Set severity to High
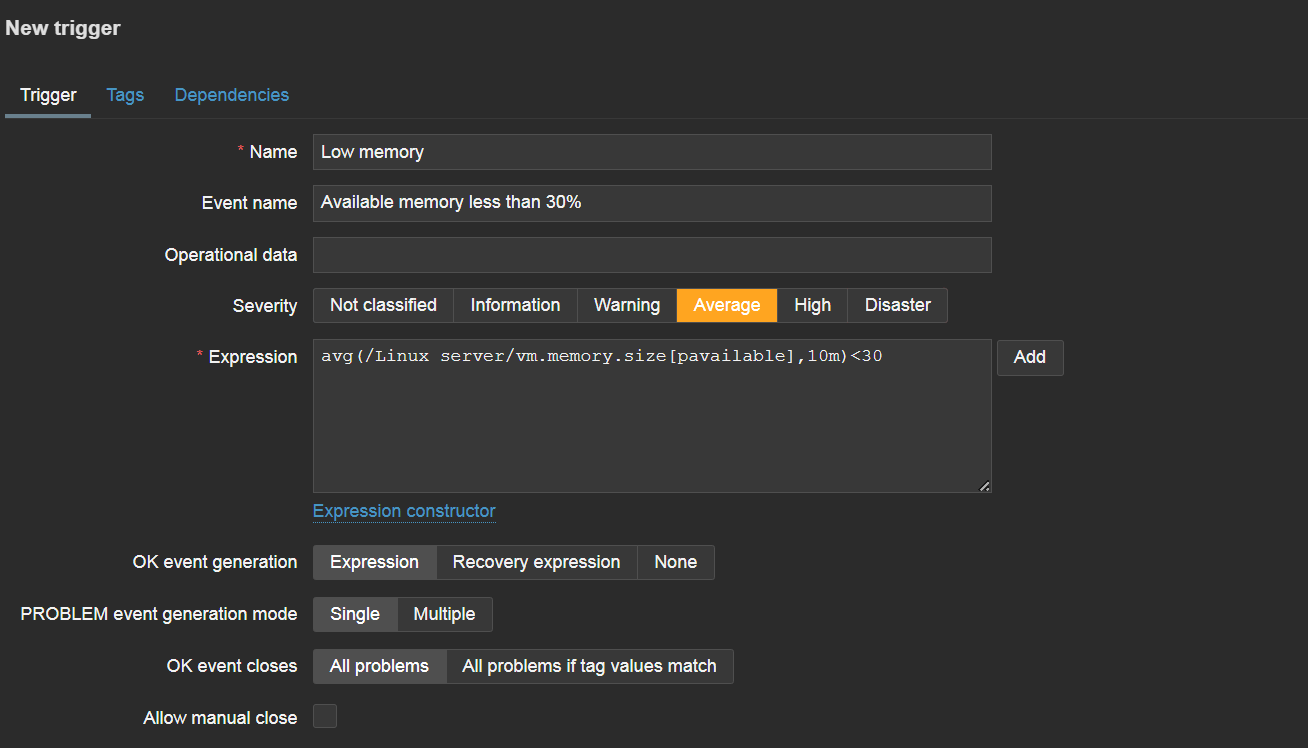 [x=813, y=306]
